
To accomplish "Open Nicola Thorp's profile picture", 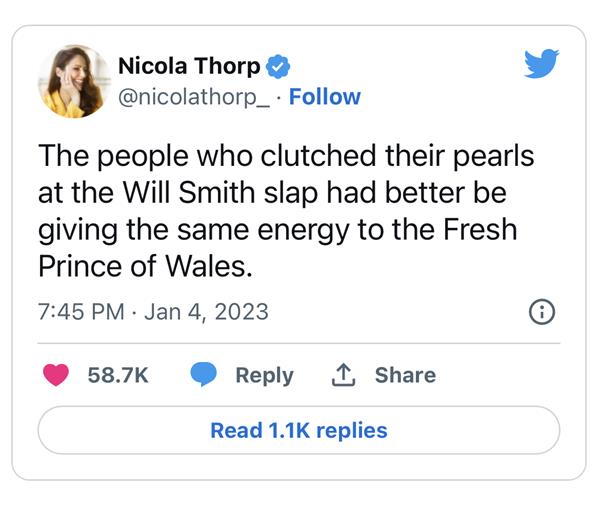I will (x=74, y=81).
